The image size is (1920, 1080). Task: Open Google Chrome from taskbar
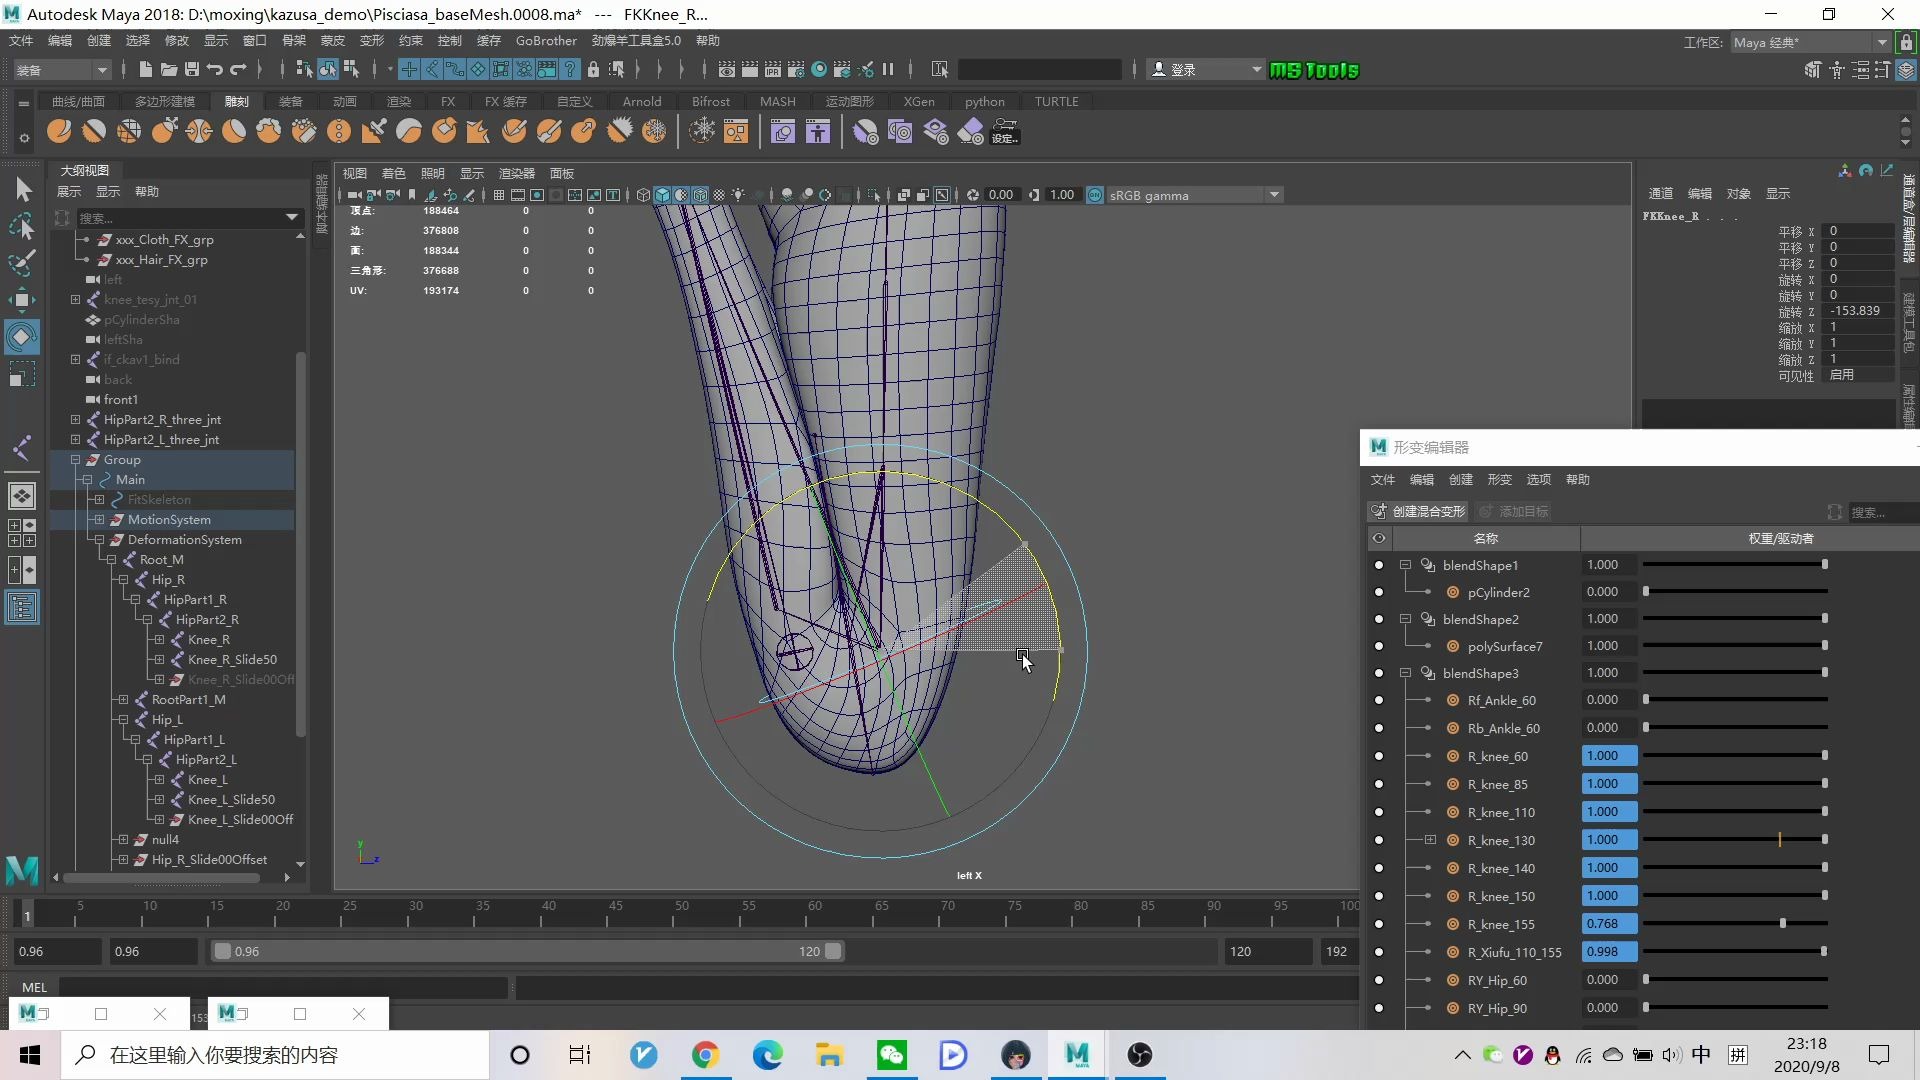coord(705,1055)
